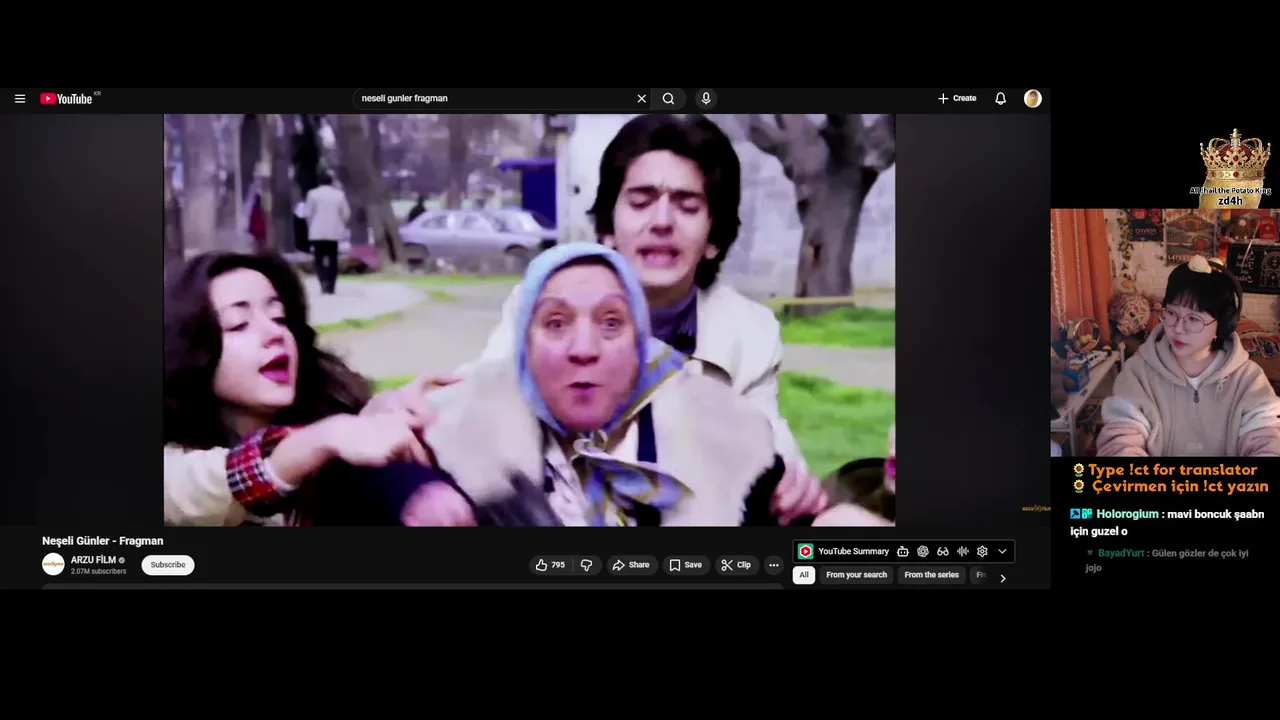Click the robot AI icon in YouTube Summary
This screenshot has width=1280, height=720.
(x=903, y=551)
